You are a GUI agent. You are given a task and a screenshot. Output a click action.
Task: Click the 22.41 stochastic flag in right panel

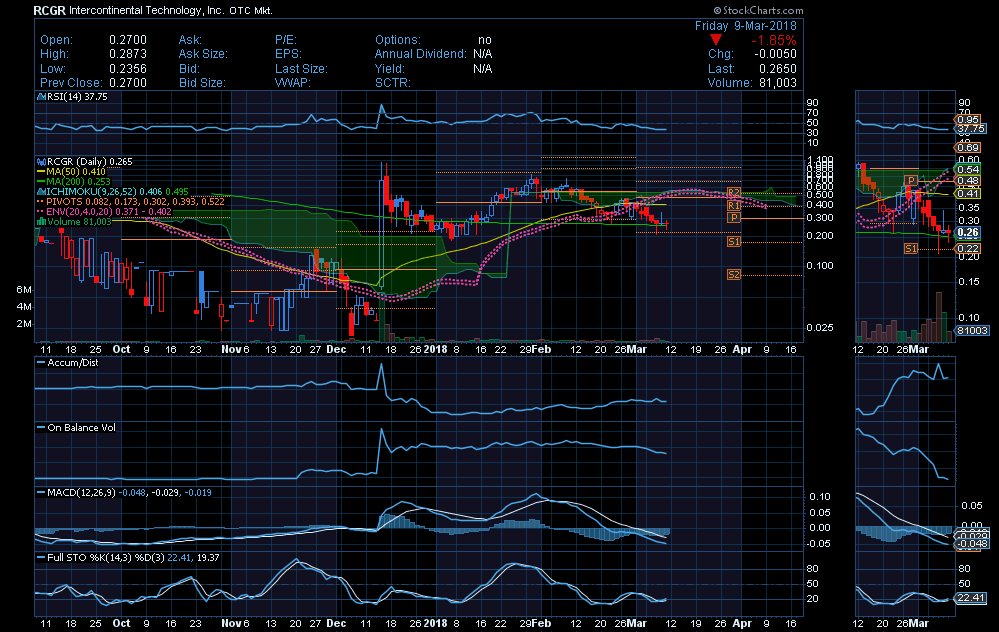[971, 598]
